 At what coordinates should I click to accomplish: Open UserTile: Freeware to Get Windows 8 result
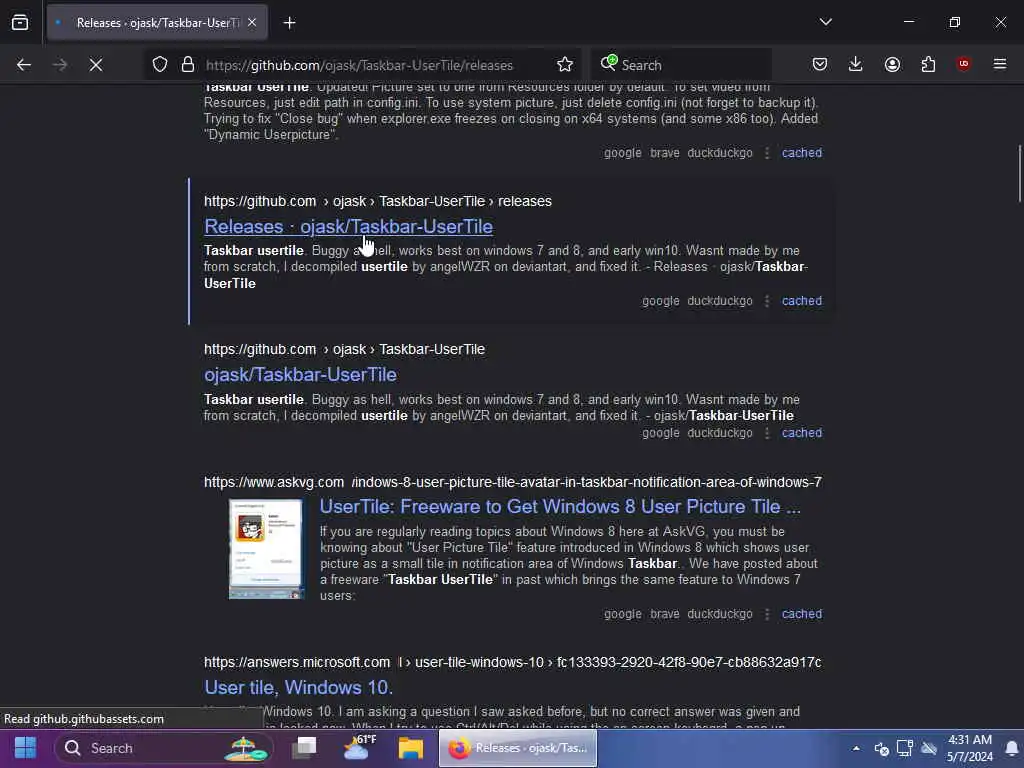tap(560, 507)
